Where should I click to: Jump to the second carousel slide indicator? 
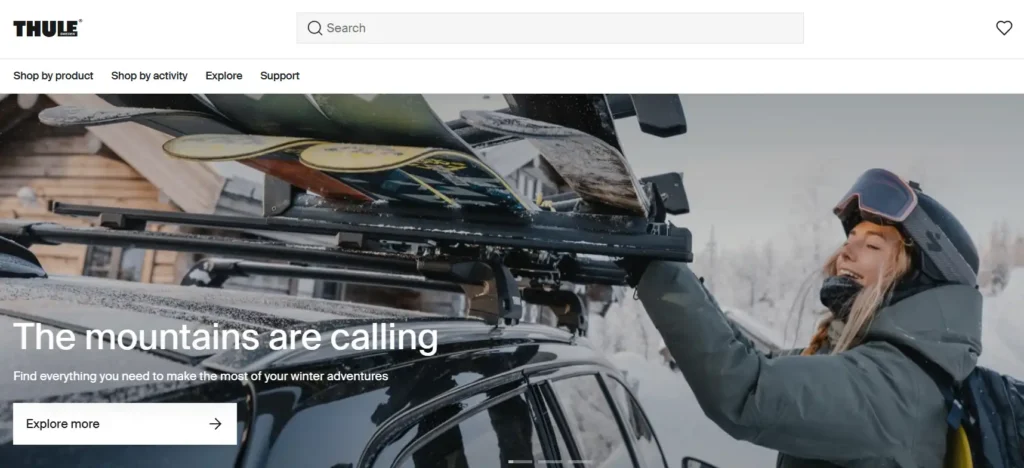tap(550, 462)
